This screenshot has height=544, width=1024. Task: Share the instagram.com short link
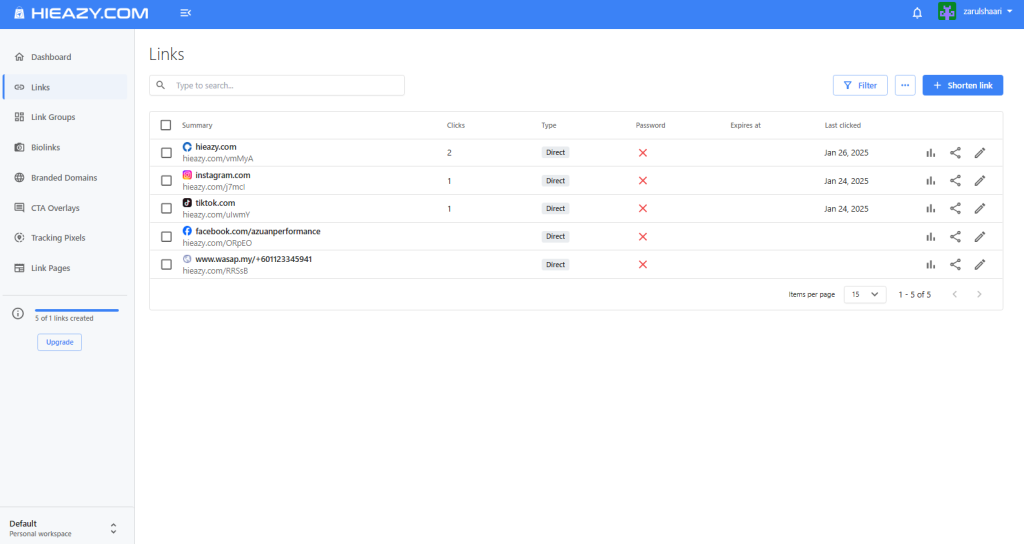(955, 181)
